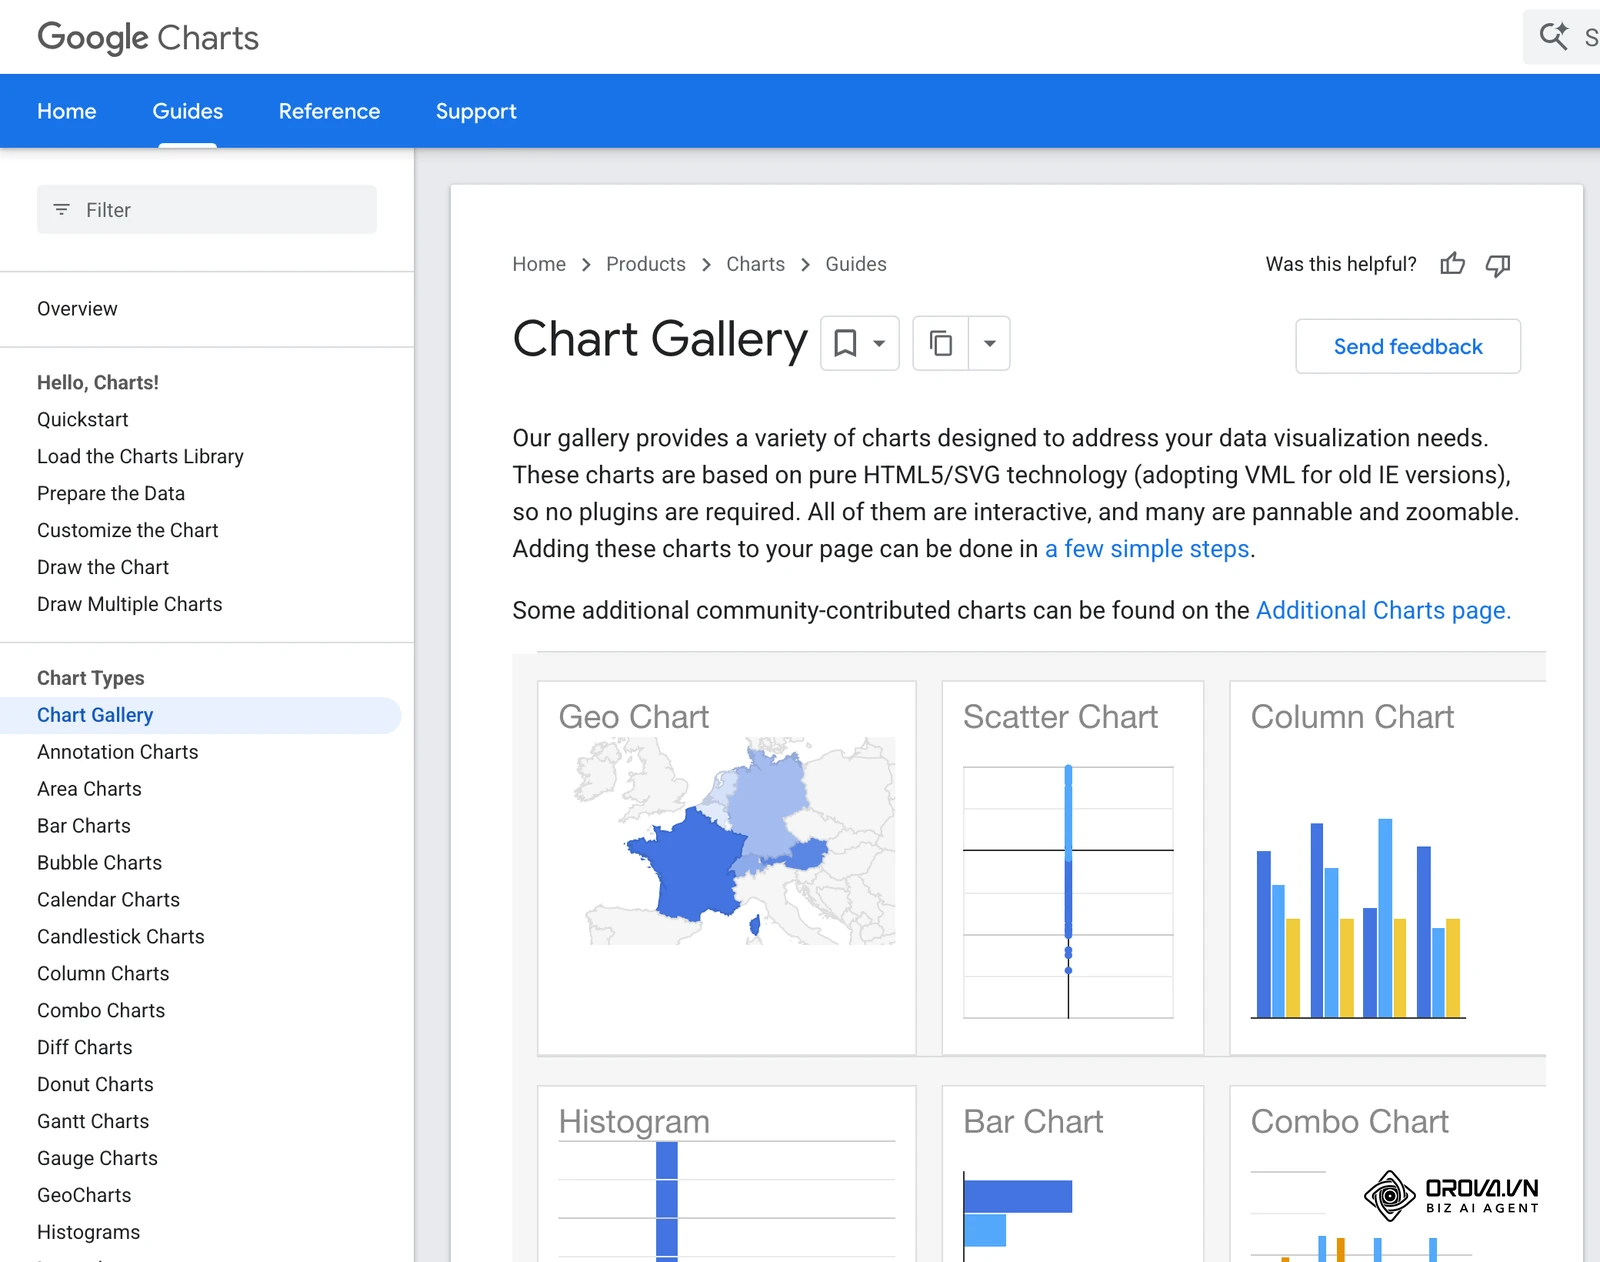Open Donut Charts in sidebar
The height and width of the screenshot is (1262, 1600).
click(95, 1085)
